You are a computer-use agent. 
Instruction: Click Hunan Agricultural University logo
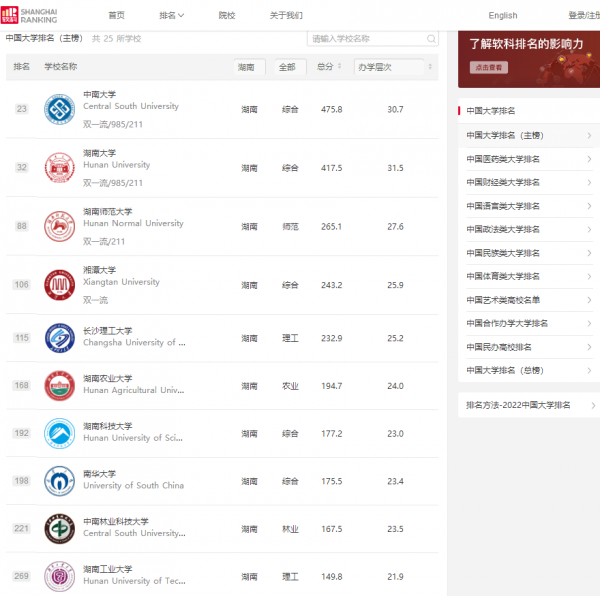(x=59, y=386)
